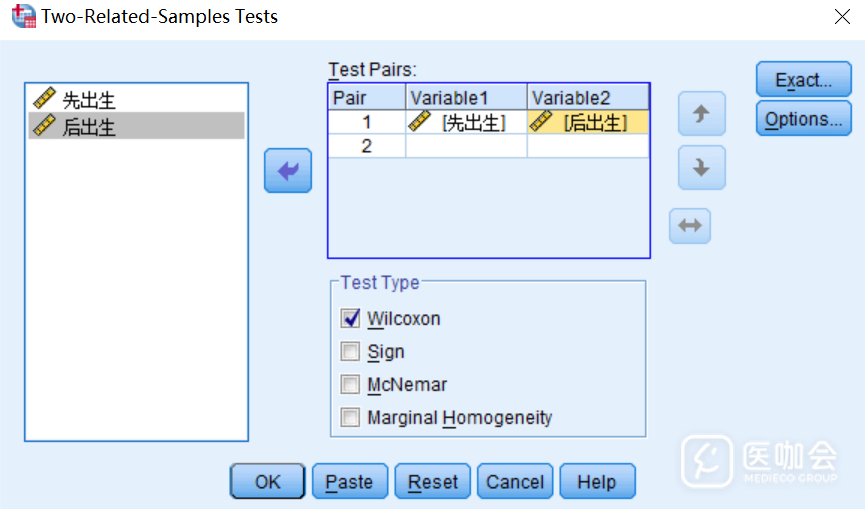Select the empty Variable1 cell in pair 2
865x509 pixels.
coord(466,147)
